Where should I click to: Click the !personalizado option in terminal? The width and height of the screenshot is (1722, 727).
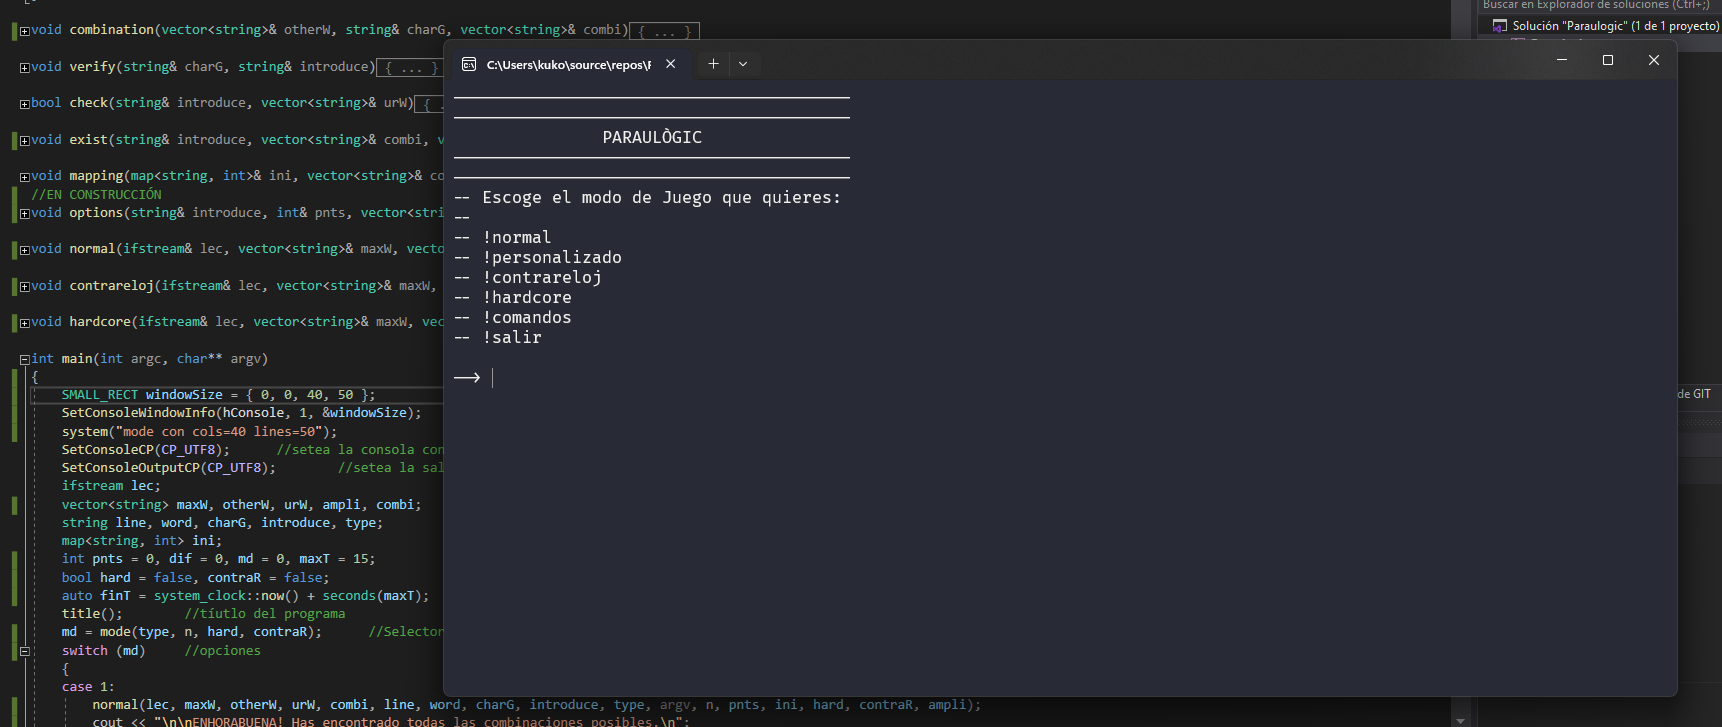click(552, 258)
